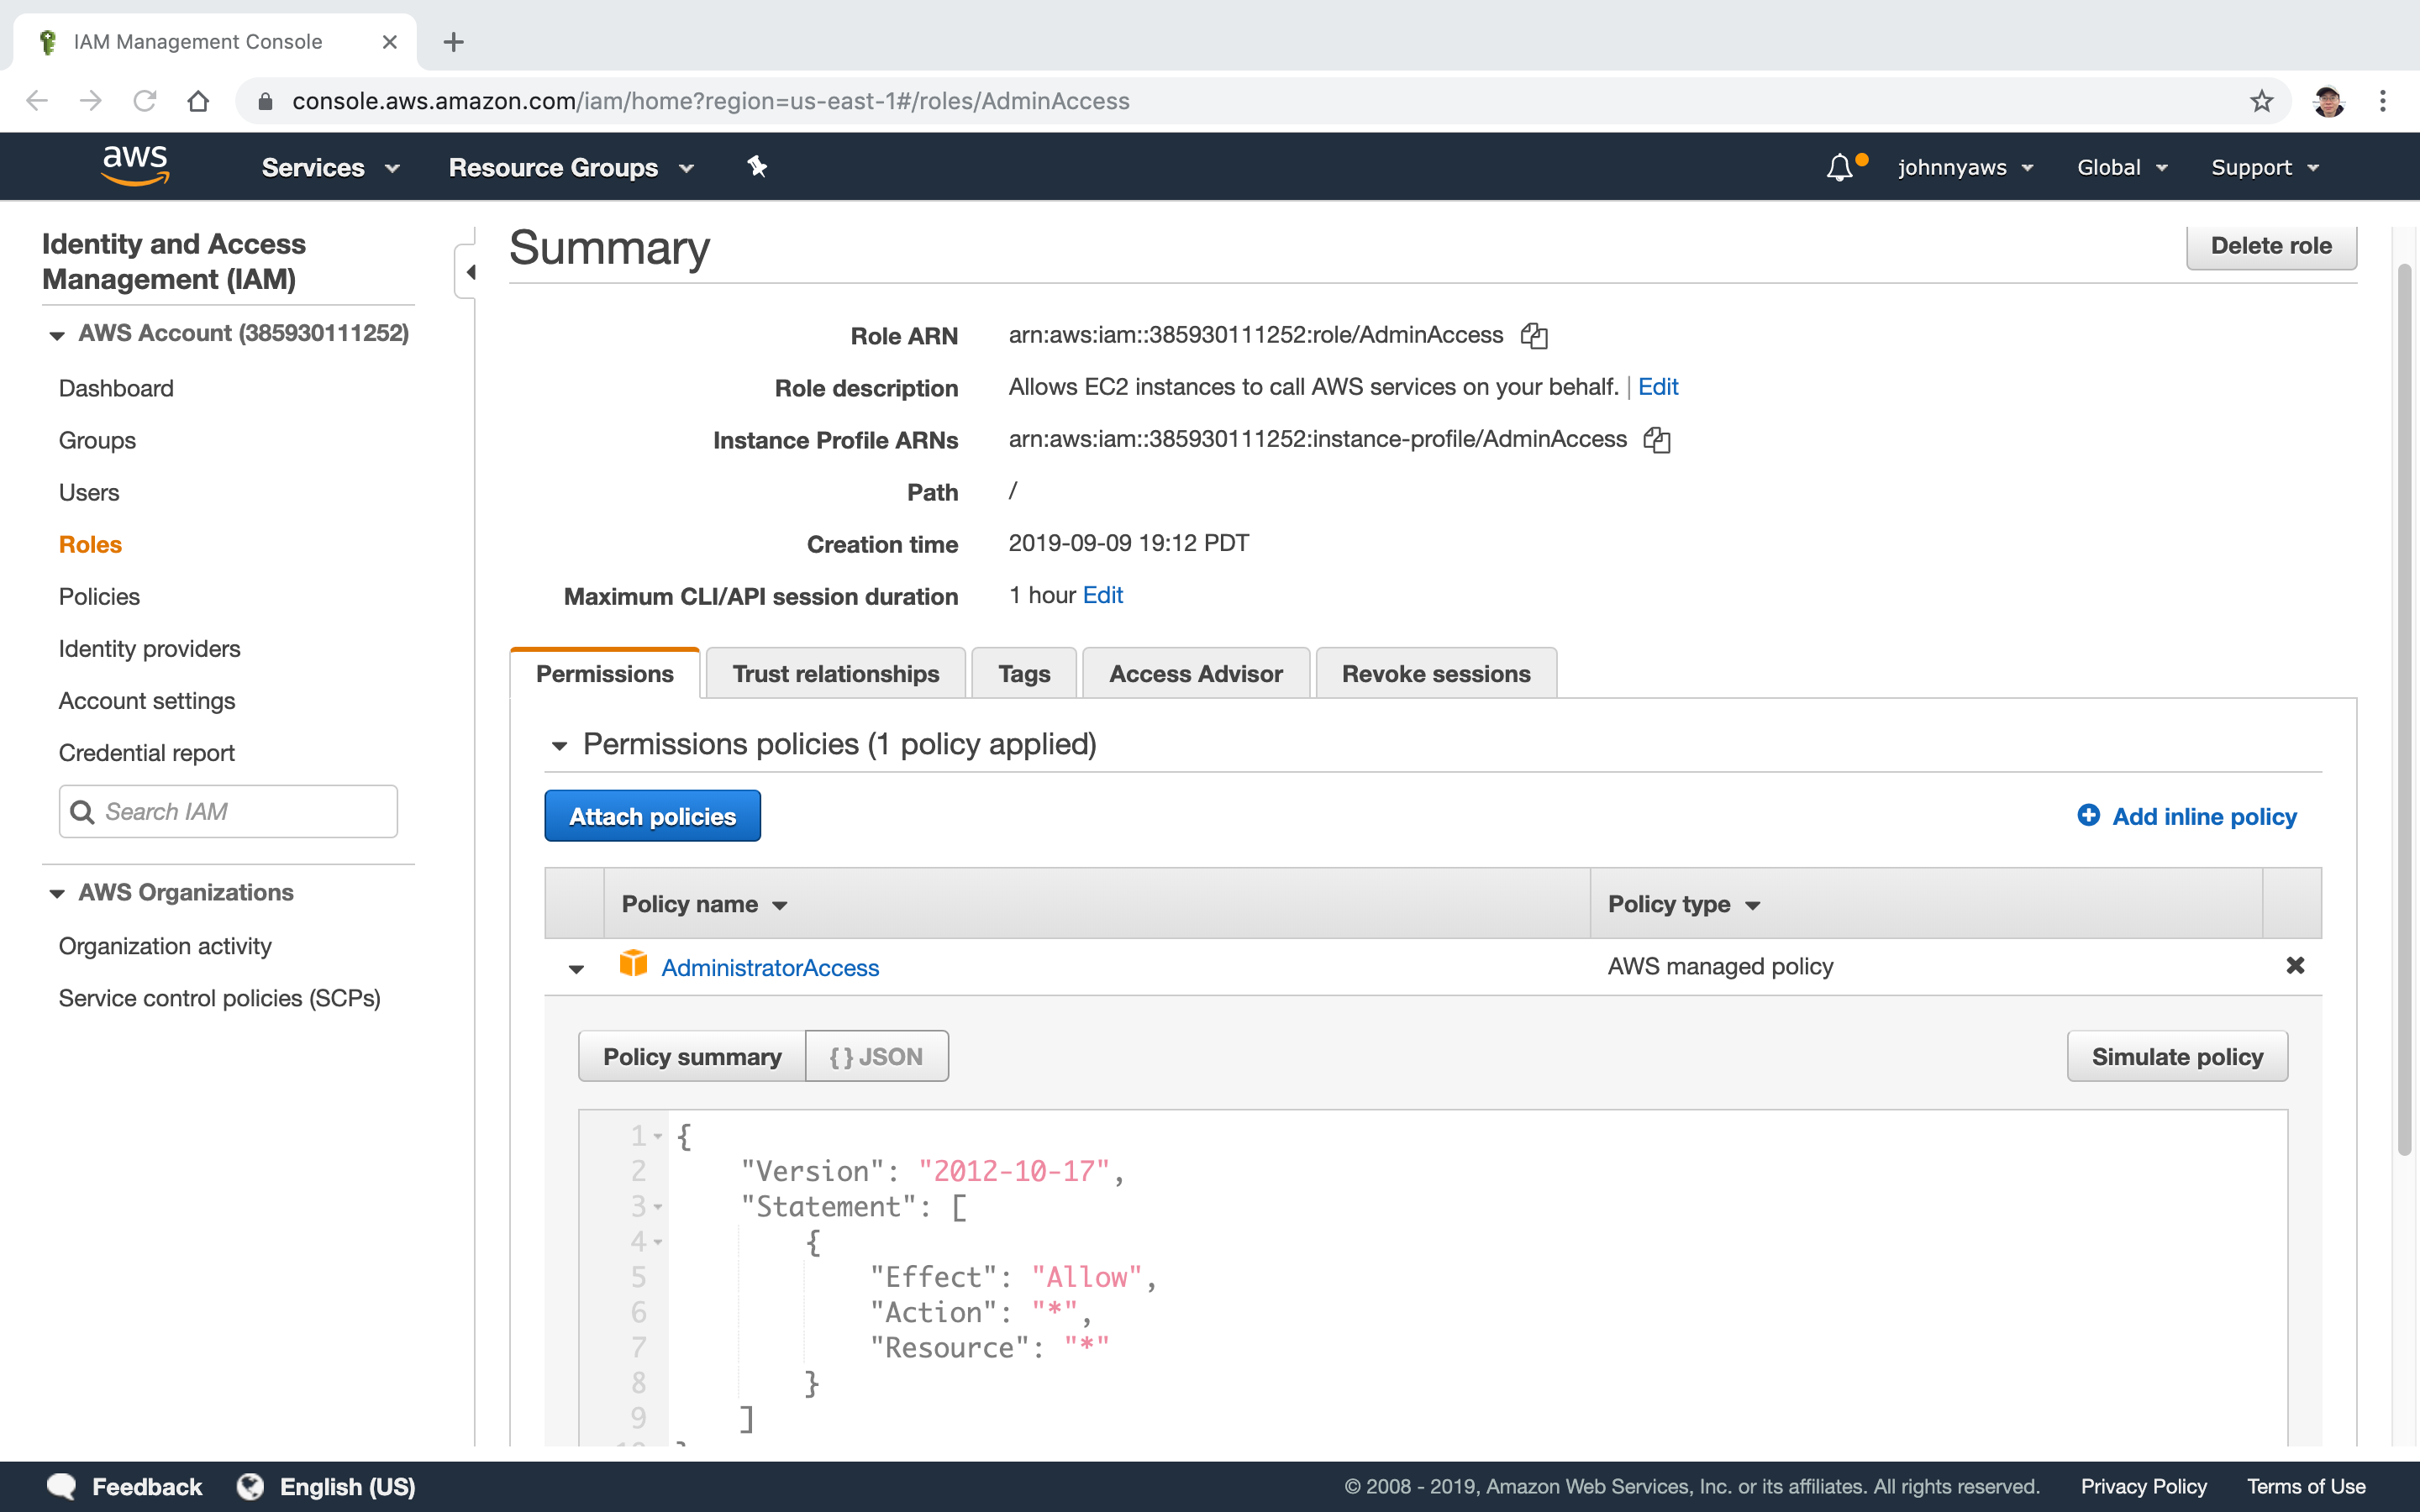Click the plus icon beside Add inline policy
The width and height of the screenshot is (2420, 1512).
point(2088,816)
